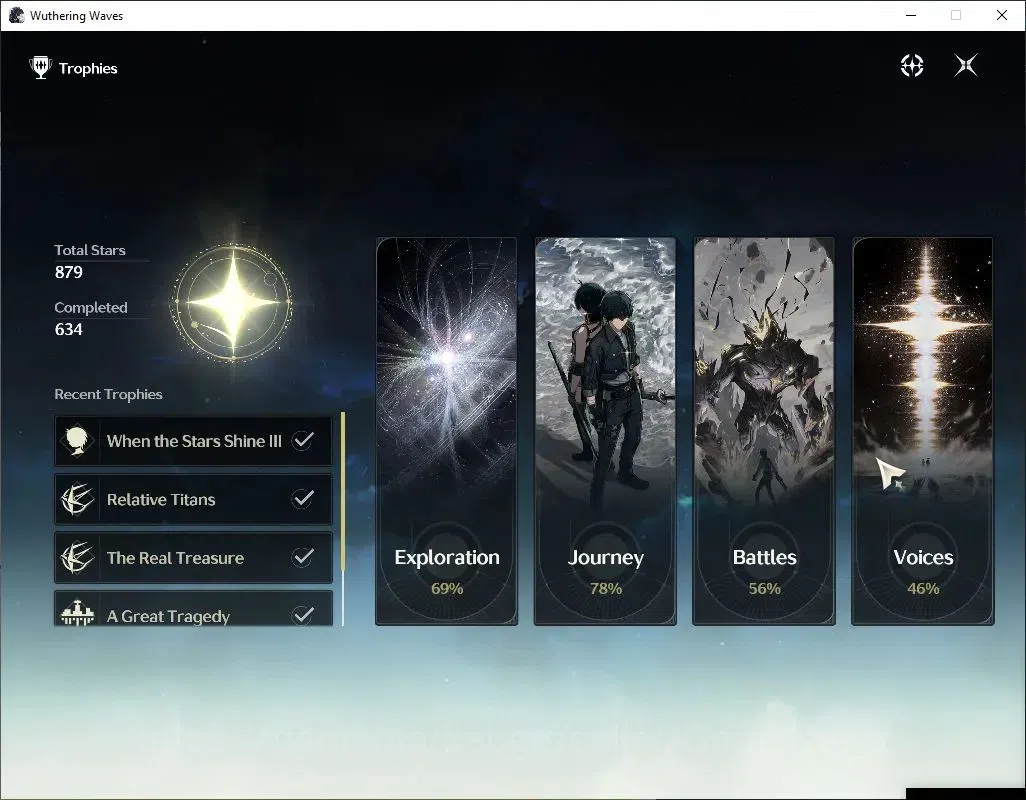The image size is (1026, 800).
Task: Click checkmark on When the Stars Shine III
Action: pos(302,440)
